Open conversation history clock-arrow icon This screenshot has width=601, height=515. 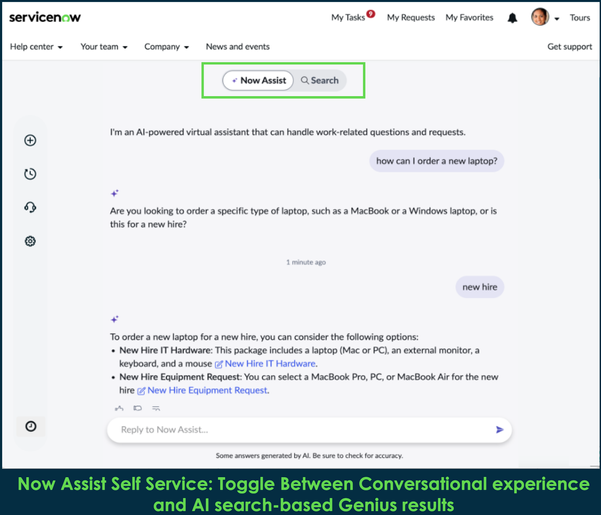[x=30, y=174]
